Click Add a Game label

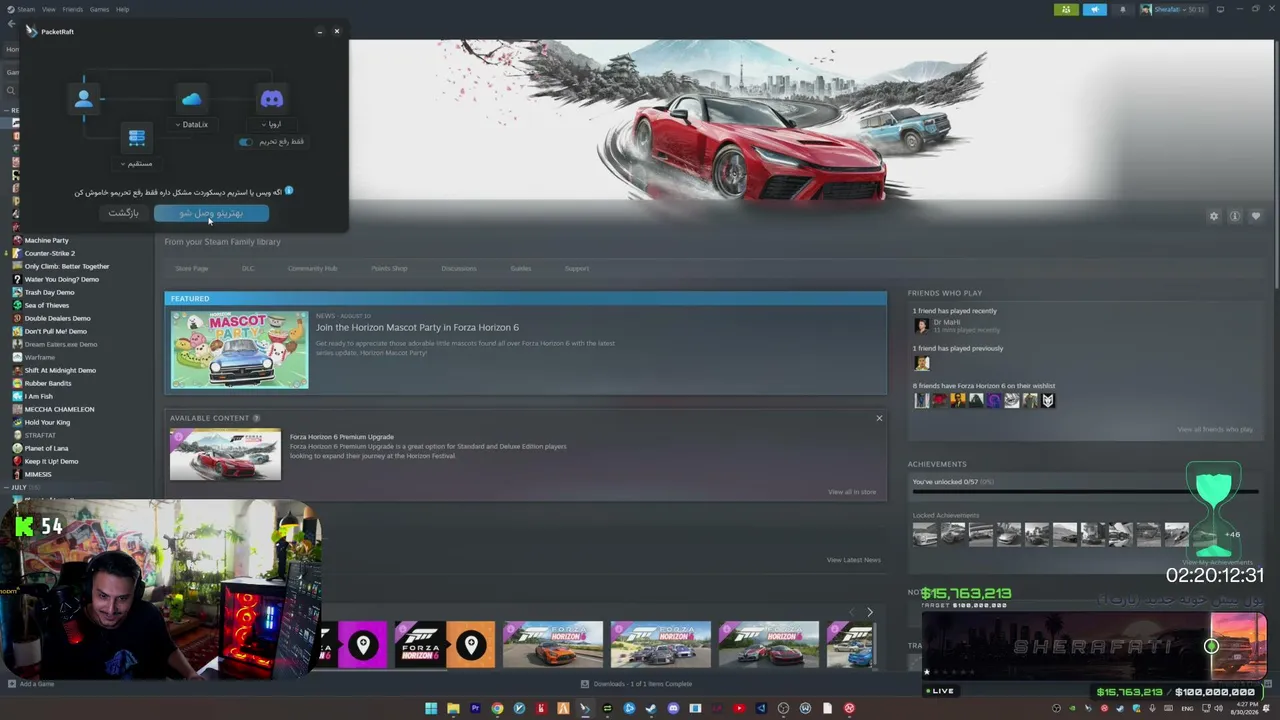(37, 684)
